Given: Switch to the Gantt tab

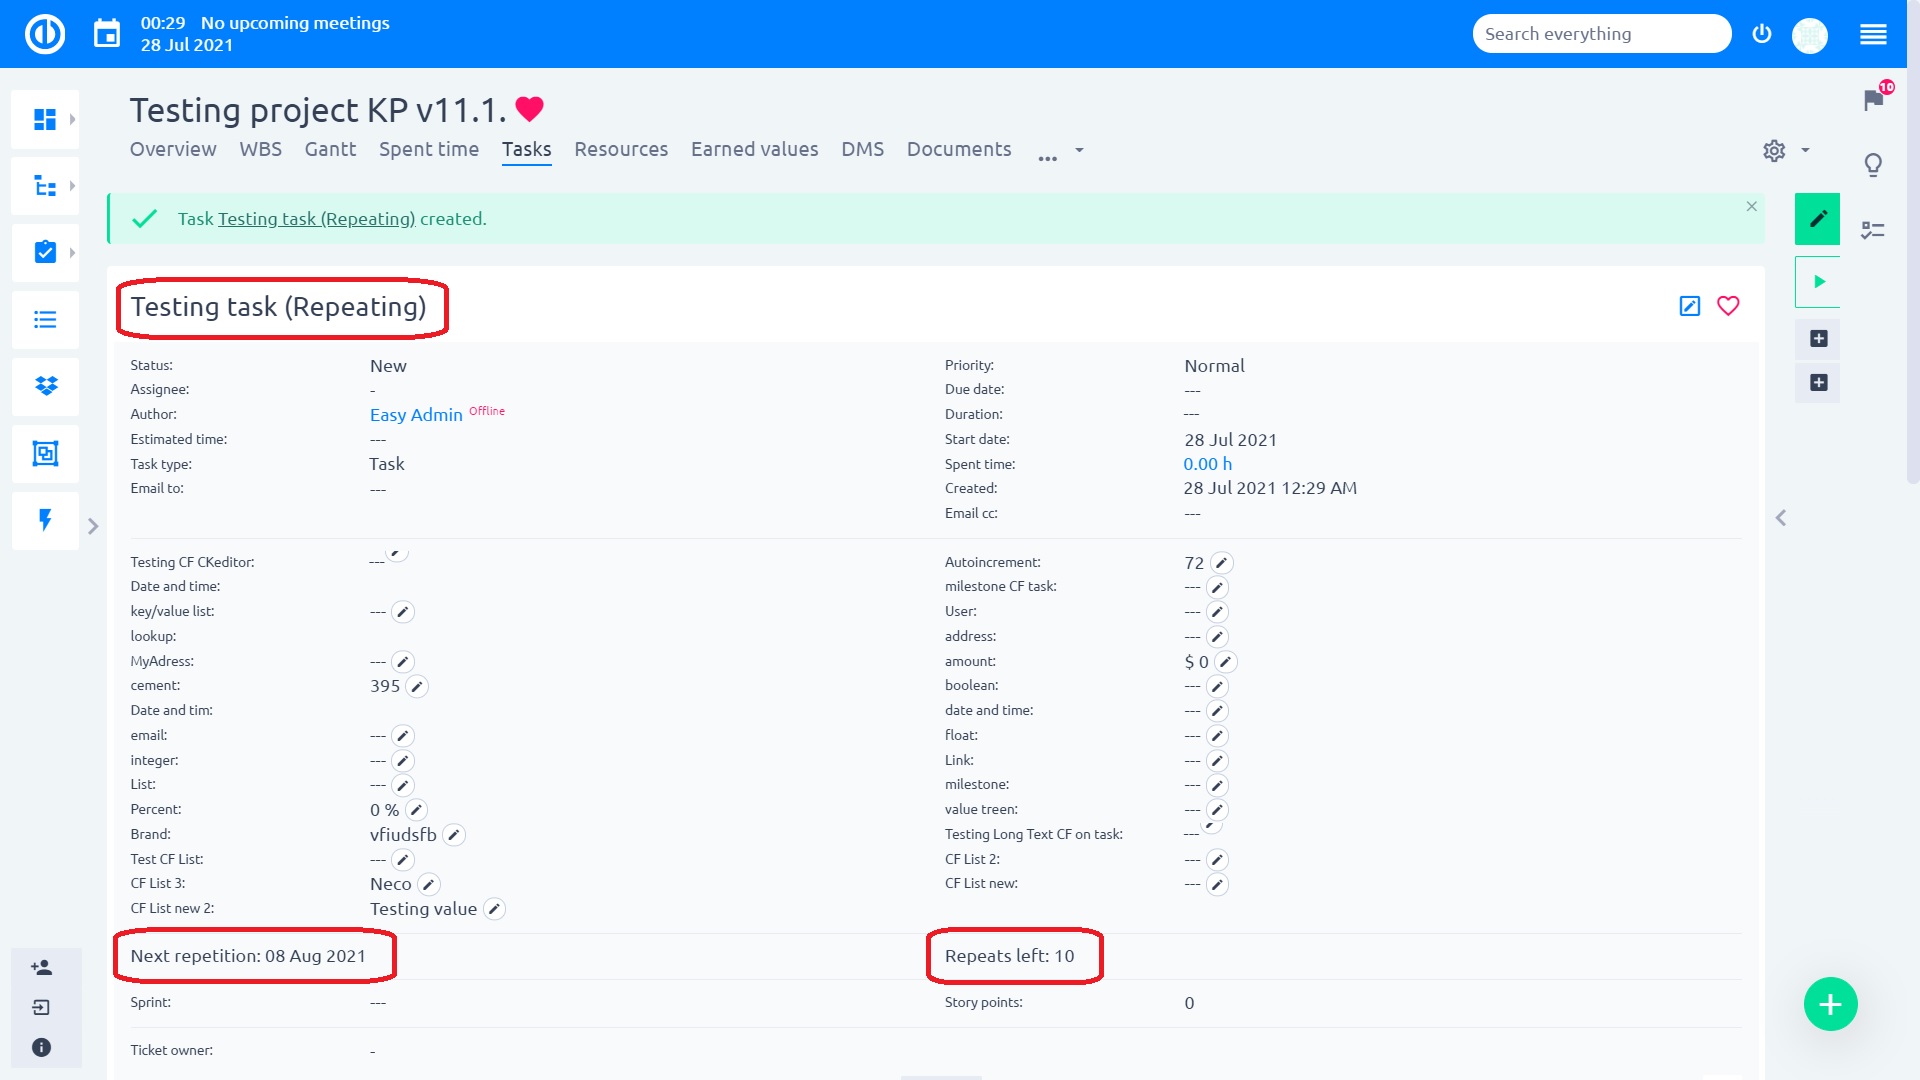Looking at the screenshot, I should click(x=330, y=149).
